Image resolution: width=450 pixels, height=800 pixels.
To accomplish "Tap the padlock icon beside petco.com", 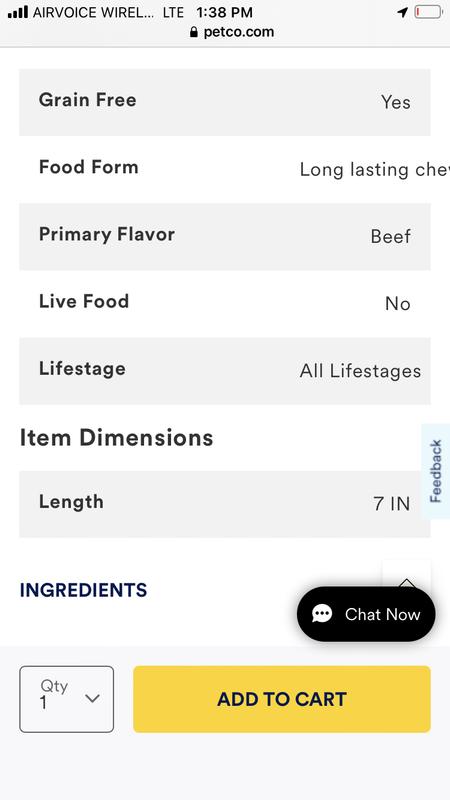I will pos(193,32).
